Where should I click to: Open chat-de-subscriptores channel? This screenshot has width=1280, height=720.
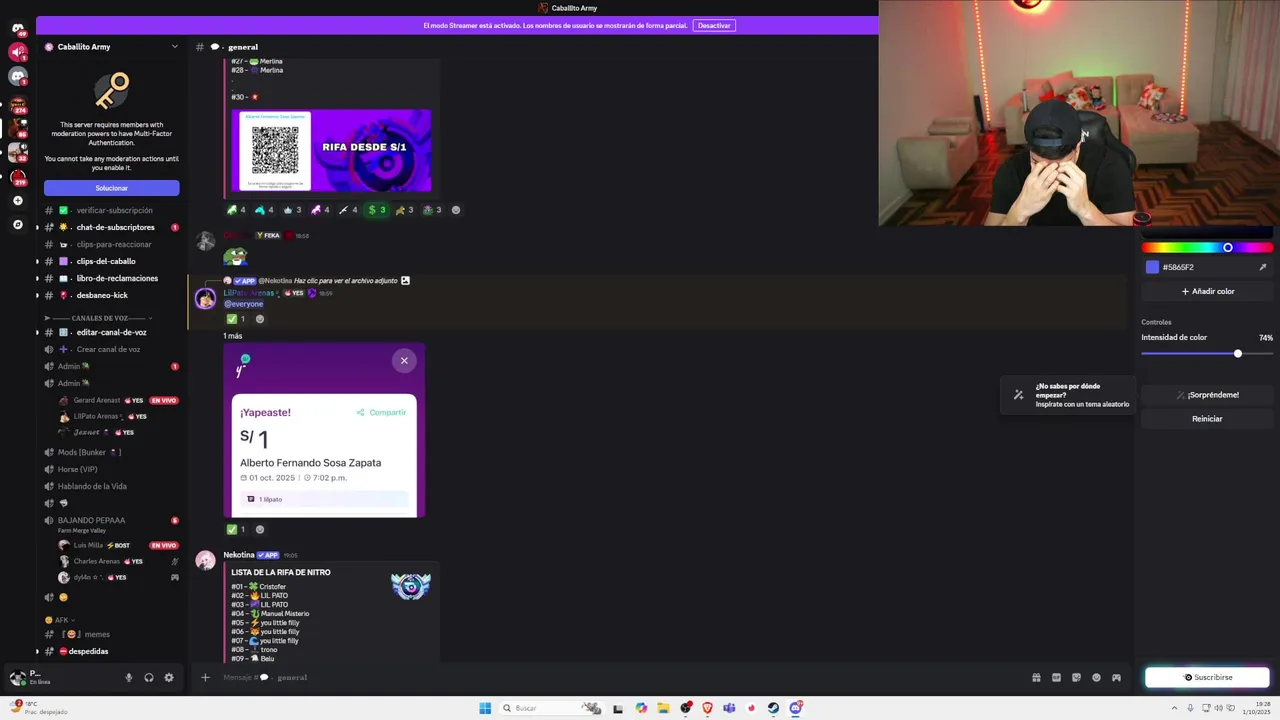click(112, 227)
